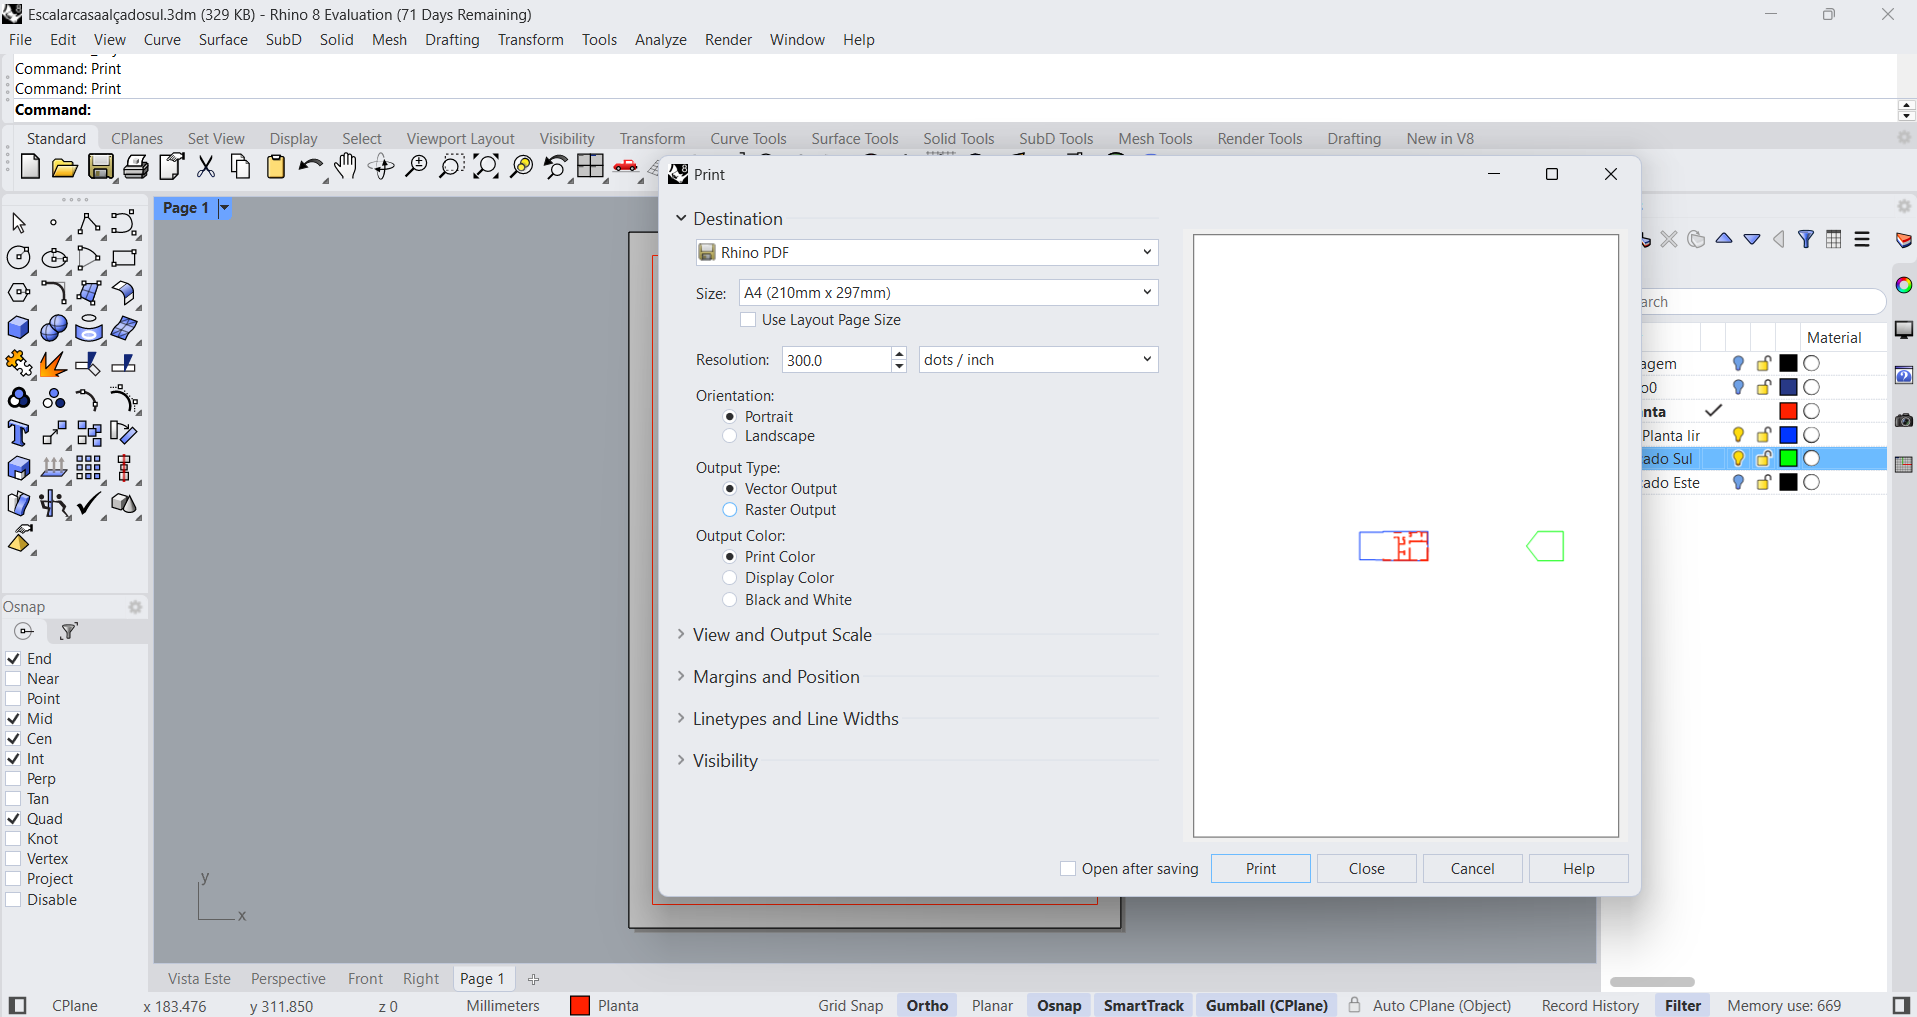Enable Open after saving checkbox
Viewport: 1917px width, 1017px height.
point(1068,869)
